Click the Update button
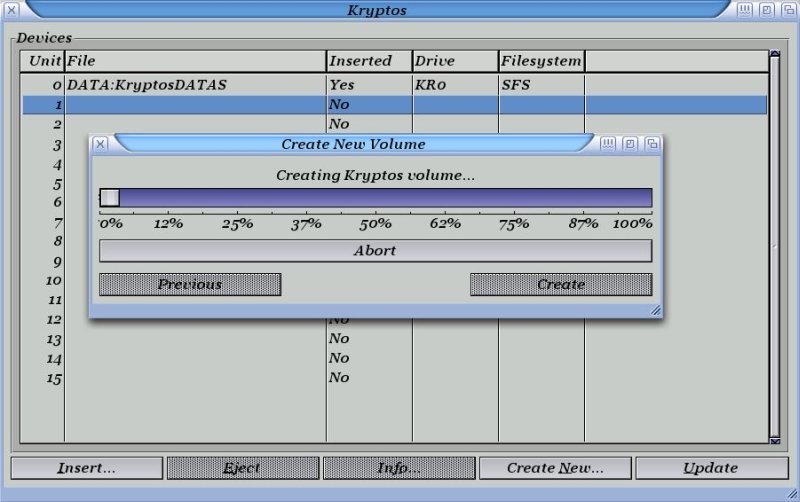This screenshot has height=502, width=800. click(x=710, y=468)
